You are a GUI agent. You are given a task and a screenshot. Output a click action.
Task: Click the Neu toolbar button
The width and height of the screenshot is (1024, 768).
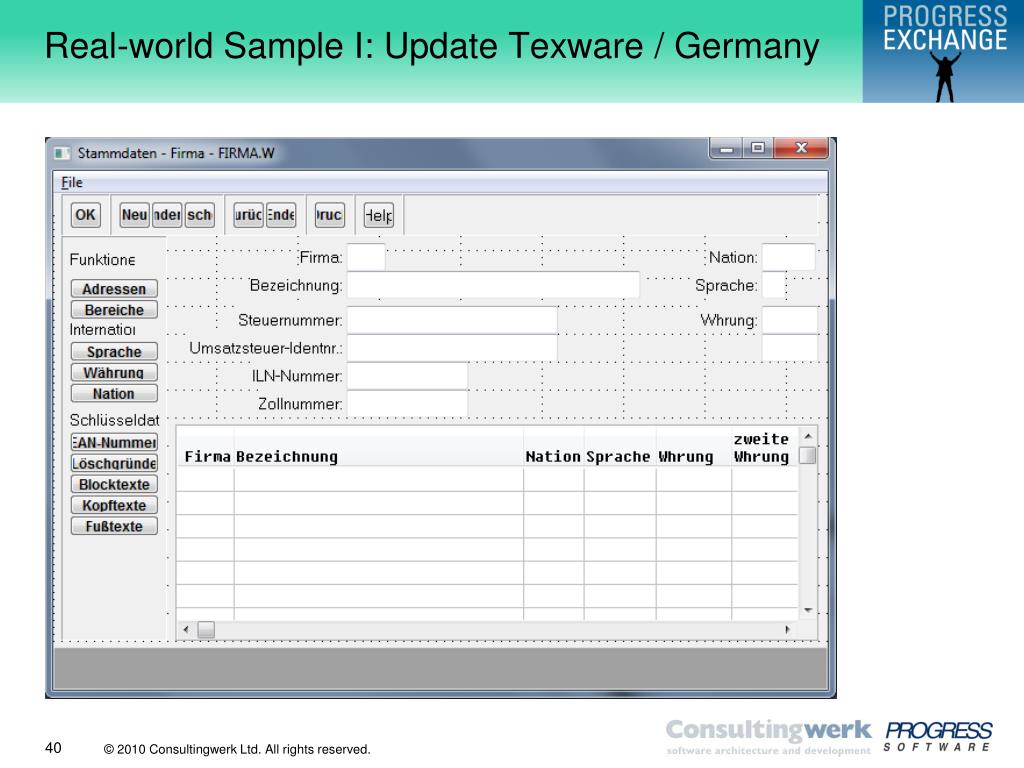[x=135, y=215]
